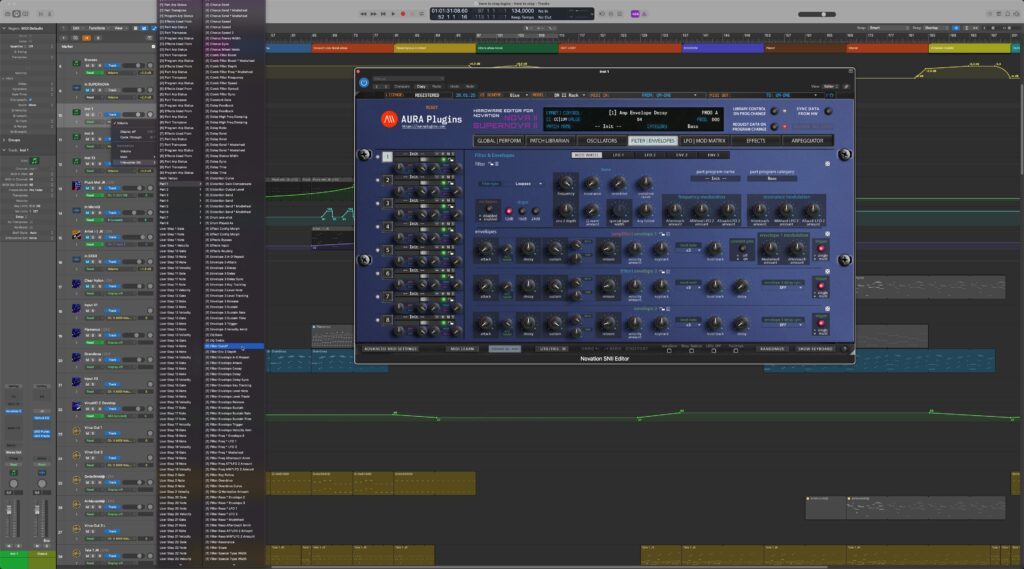Toggle Library Control on Prog Change switch

click(775, 112)
